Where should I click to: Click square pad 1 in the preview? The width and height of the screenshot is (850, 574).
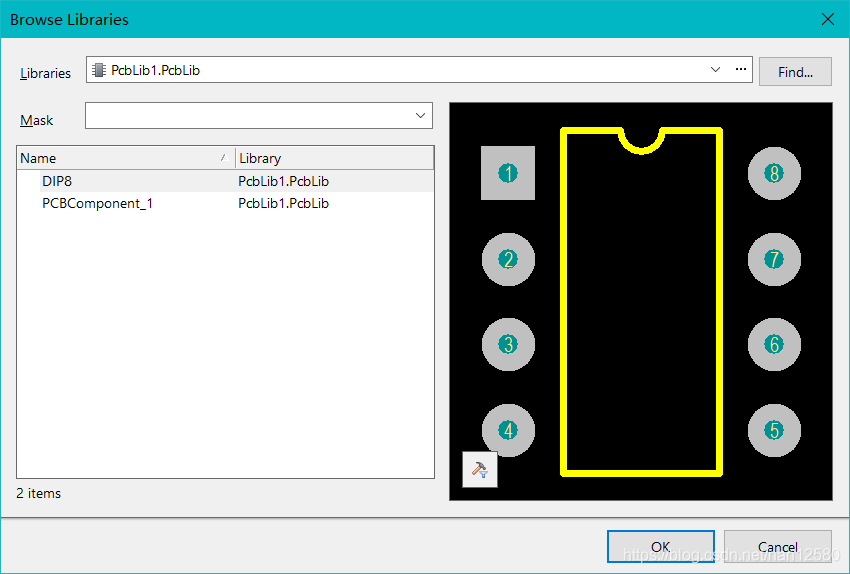coord(508,173)
